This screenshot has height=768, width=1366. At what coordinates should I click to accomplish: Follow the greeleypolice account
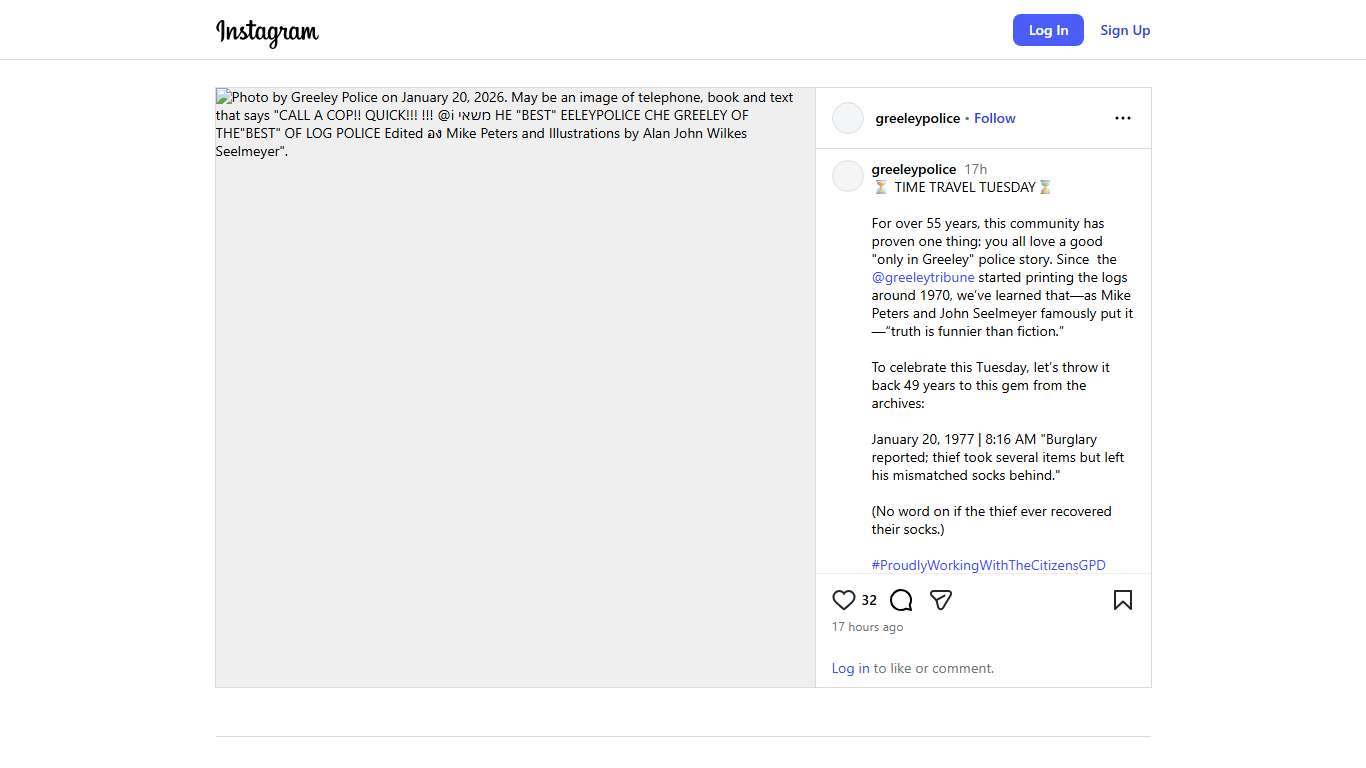(x=995, y=118)
